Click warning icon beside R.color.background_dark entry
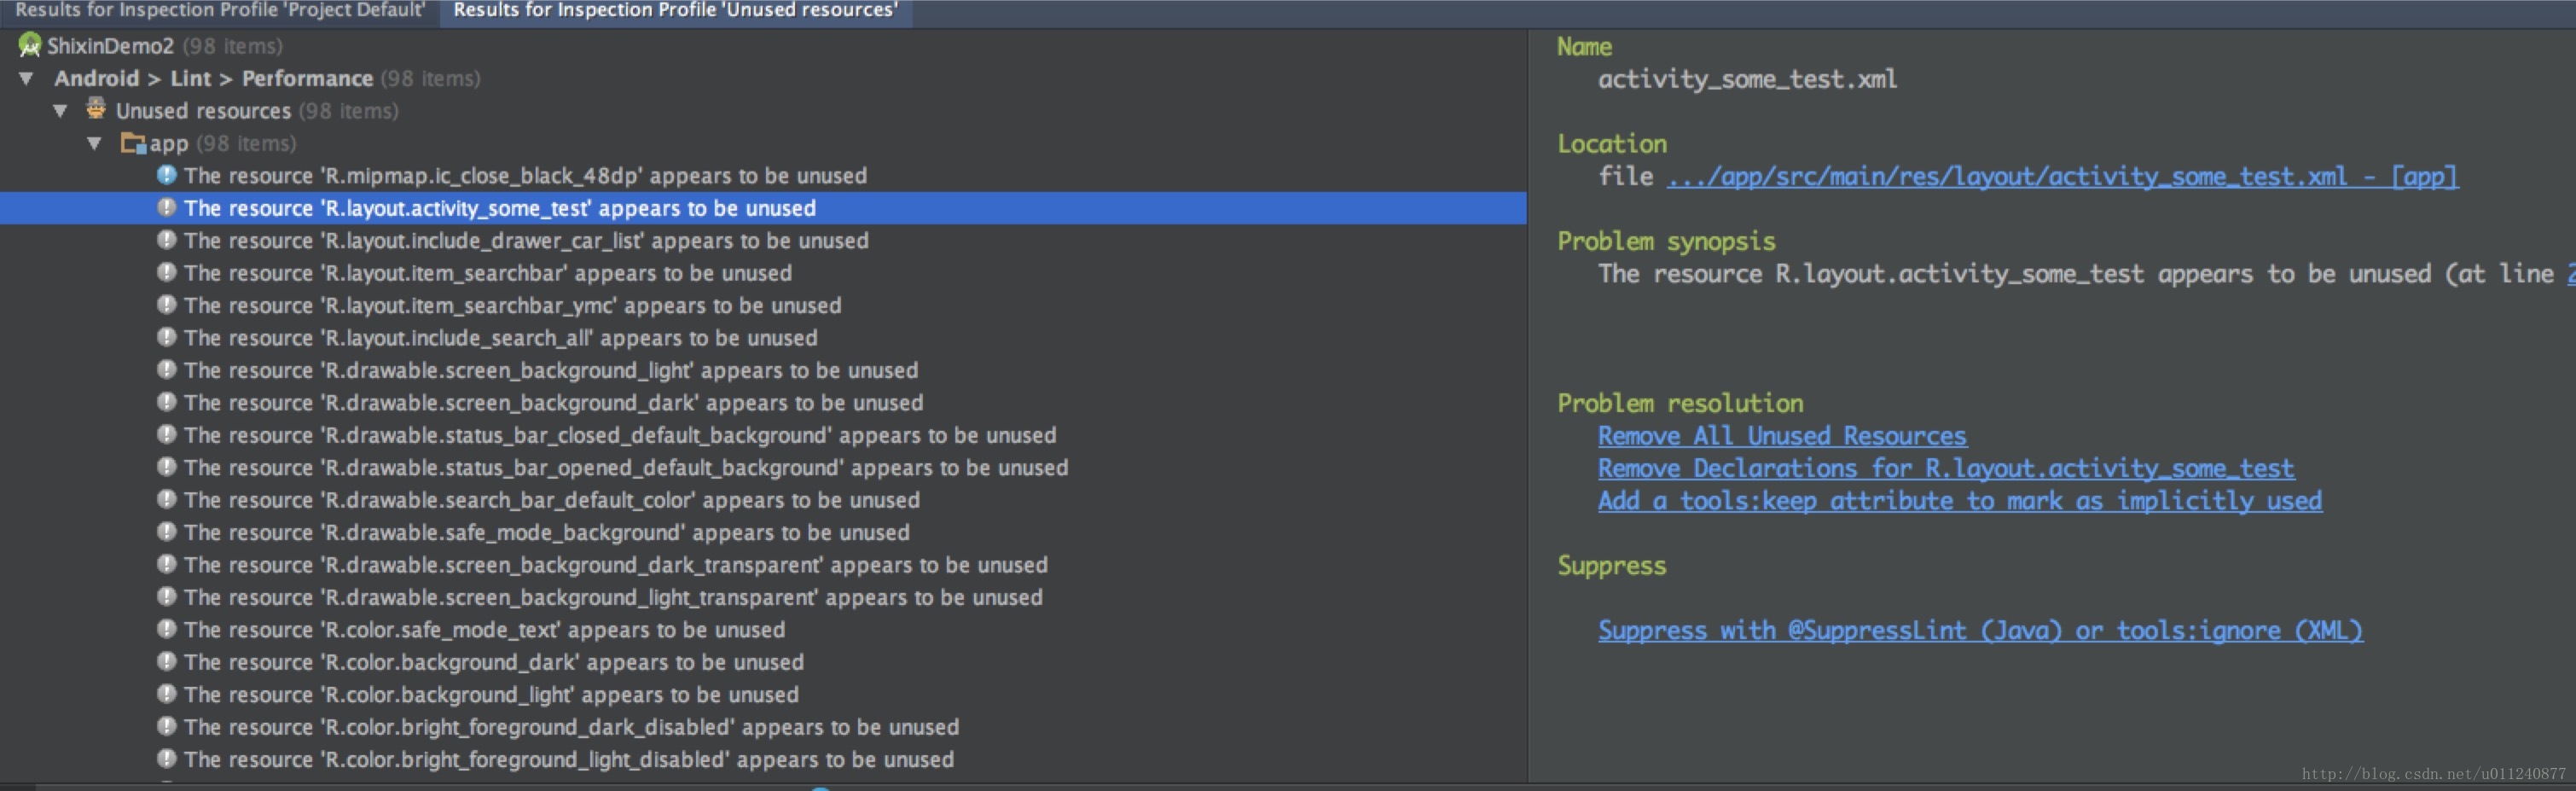Screen dimensions: 2576x791 click(167, 662)
